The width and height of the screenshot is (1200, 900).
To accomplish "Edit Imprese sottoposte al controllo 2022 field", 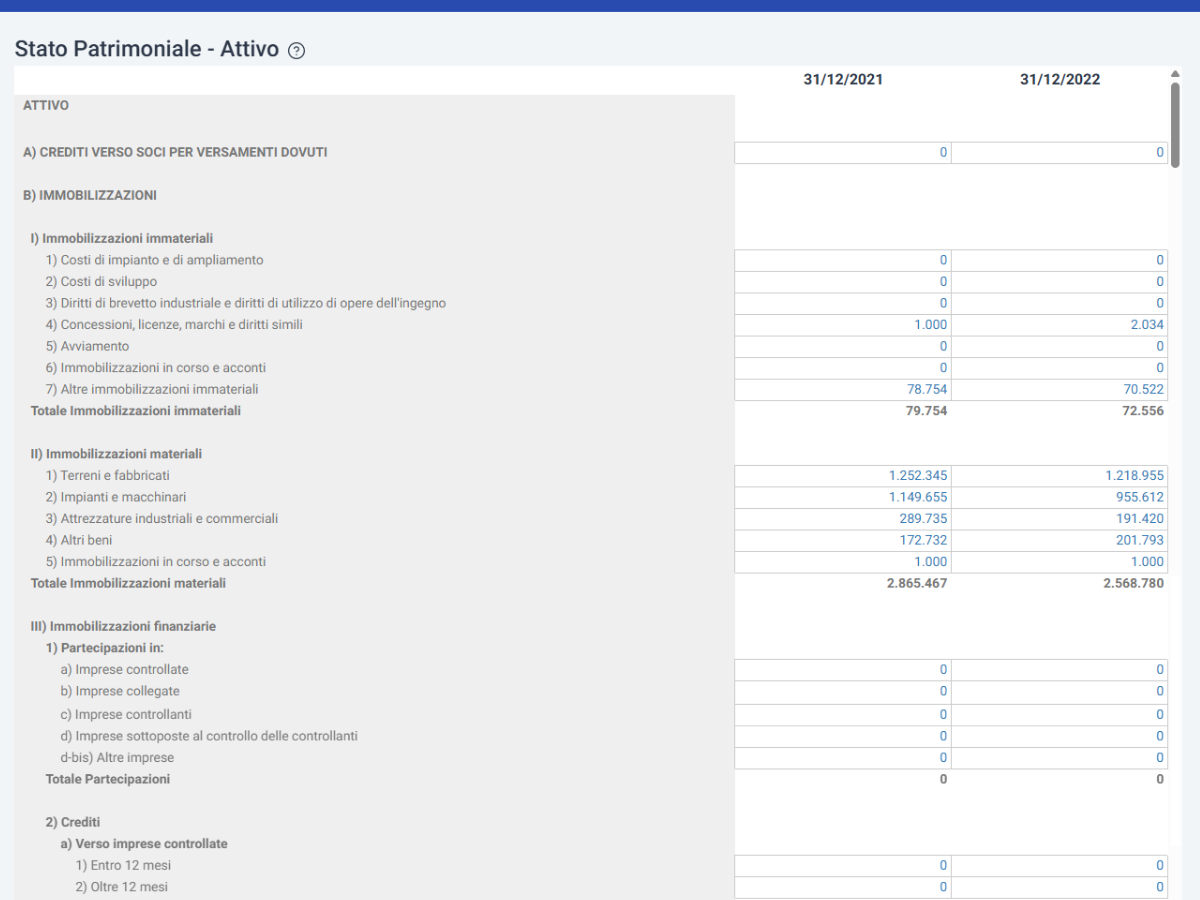I will pos(1059,736).
